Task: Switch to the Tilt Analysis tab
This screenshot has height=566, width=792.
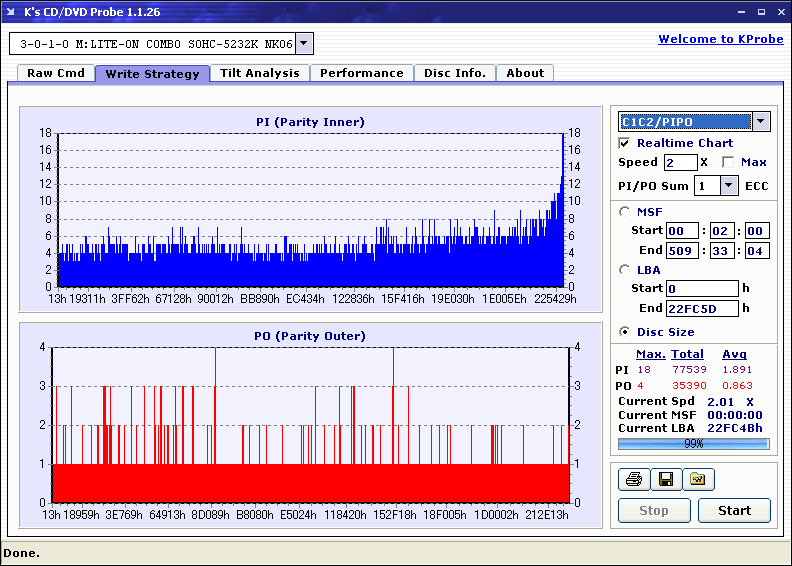Action: [260, 73]
